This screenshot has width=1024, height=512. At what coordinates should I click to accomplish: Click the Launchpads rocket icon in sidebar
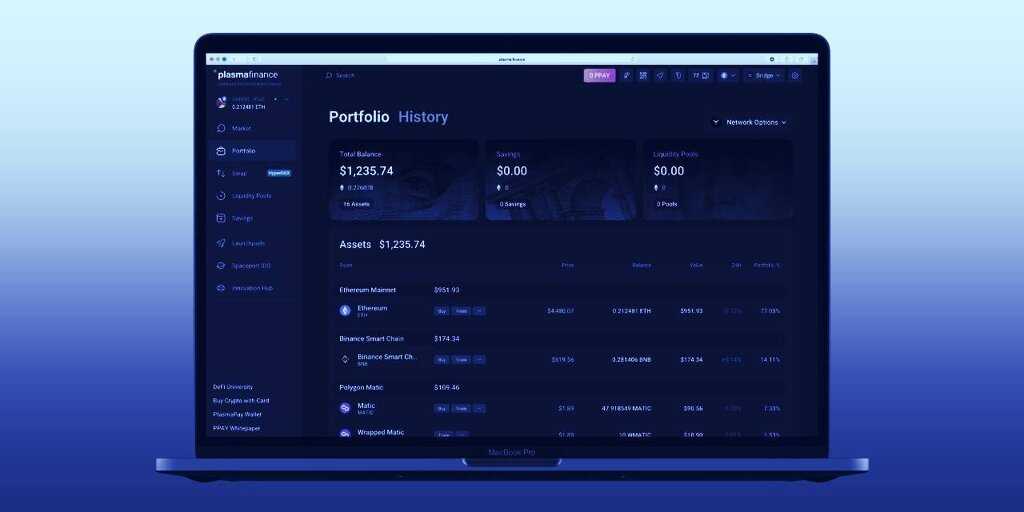point(221,243)
